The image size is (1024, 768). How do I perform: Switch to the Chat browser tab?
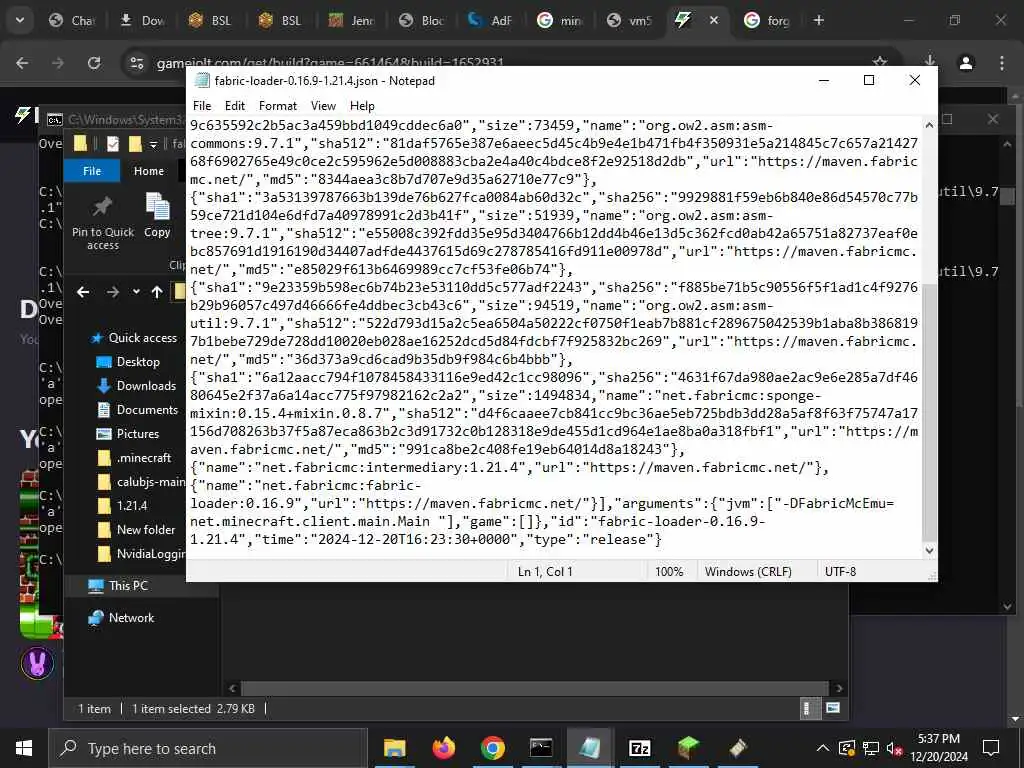click(x=72, y=21)
